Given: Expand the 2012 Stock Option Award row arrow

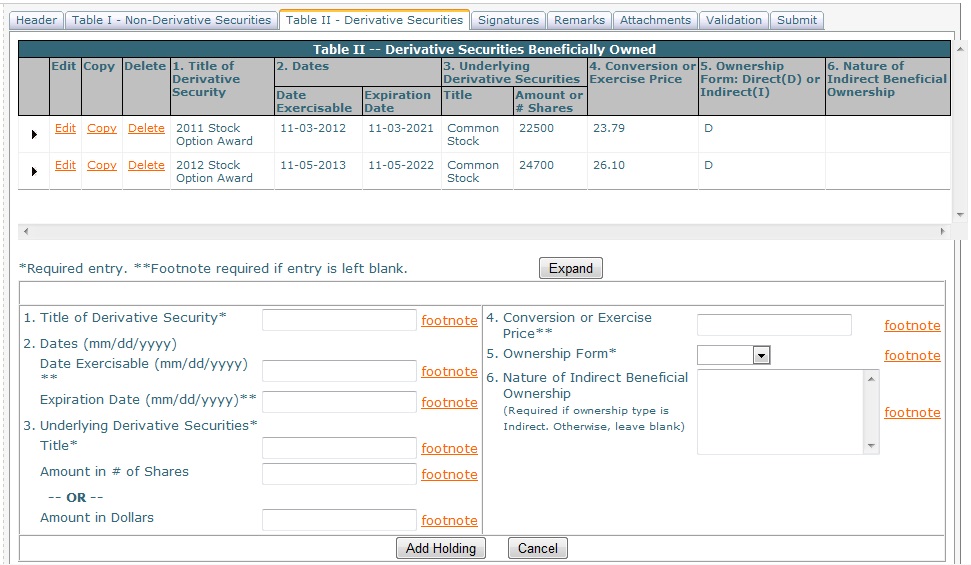Looking at the screenshot, I should (x=34, y=171).
